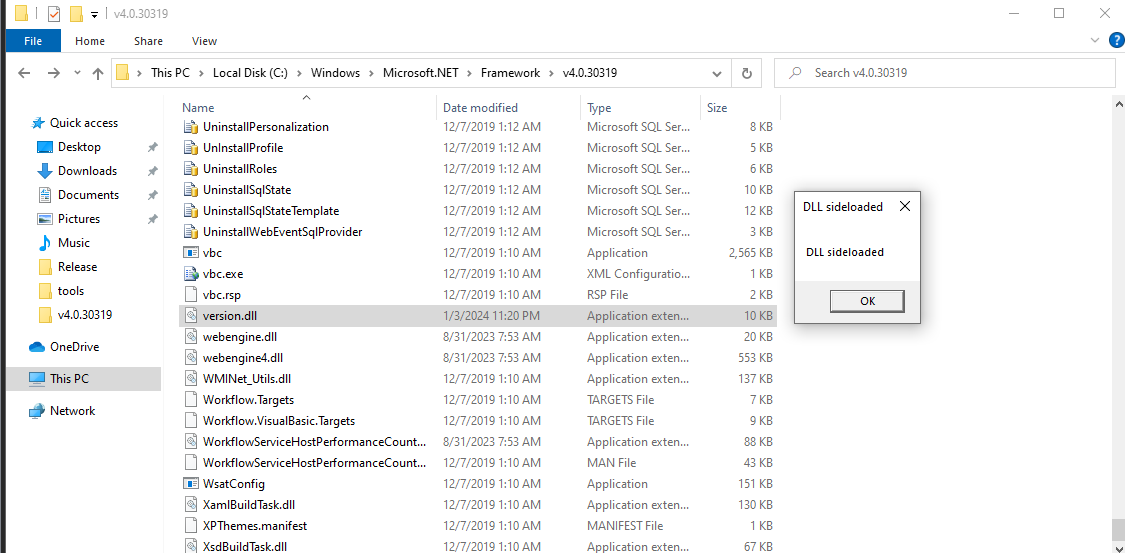Switch to the View ribbon tab
The height and width of the screenshot is (553, 1125).
(x=204, y=41)
